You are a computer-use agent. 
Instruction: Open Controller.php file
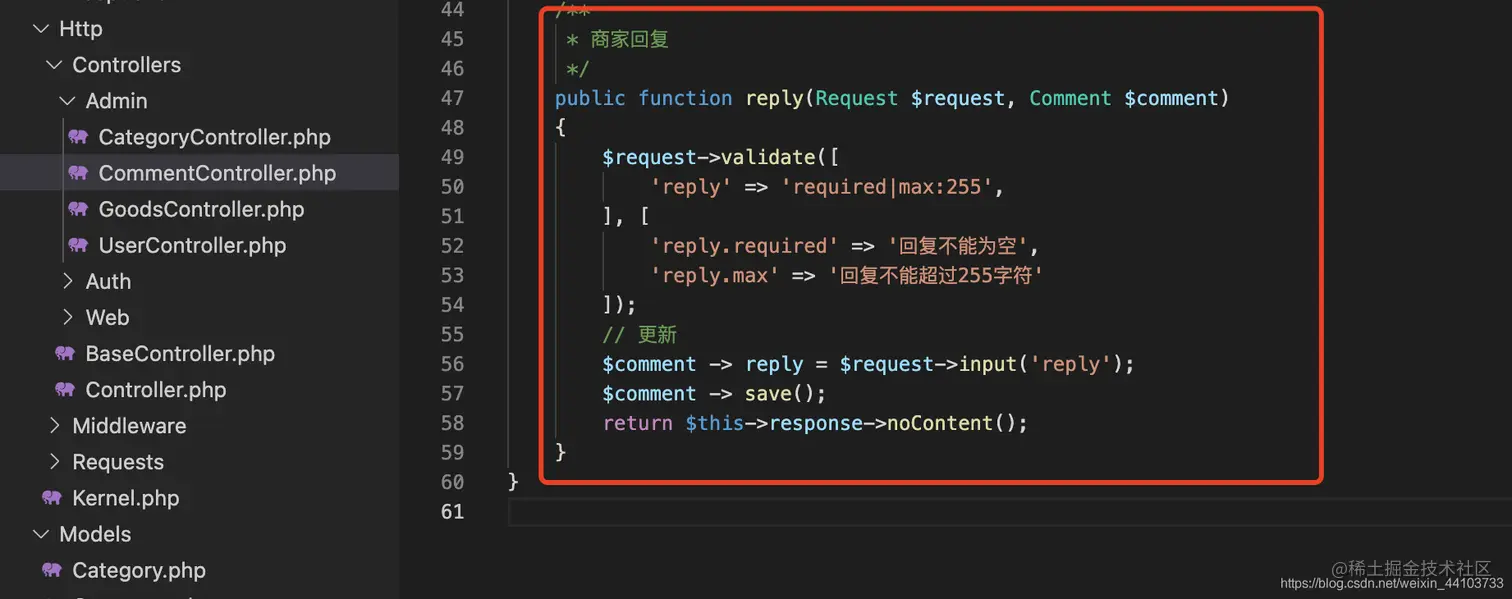[x=156, y=389]
